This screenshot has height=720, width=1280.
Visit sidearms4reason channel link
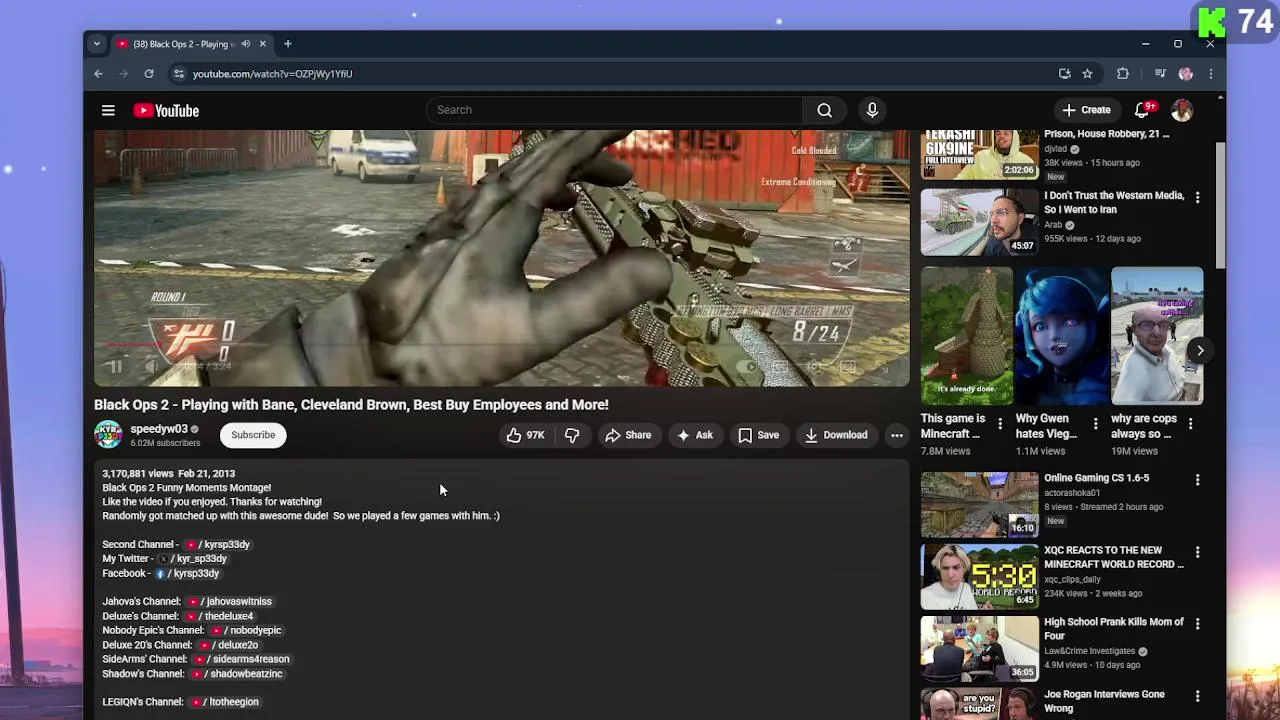[x=241, y=660]
